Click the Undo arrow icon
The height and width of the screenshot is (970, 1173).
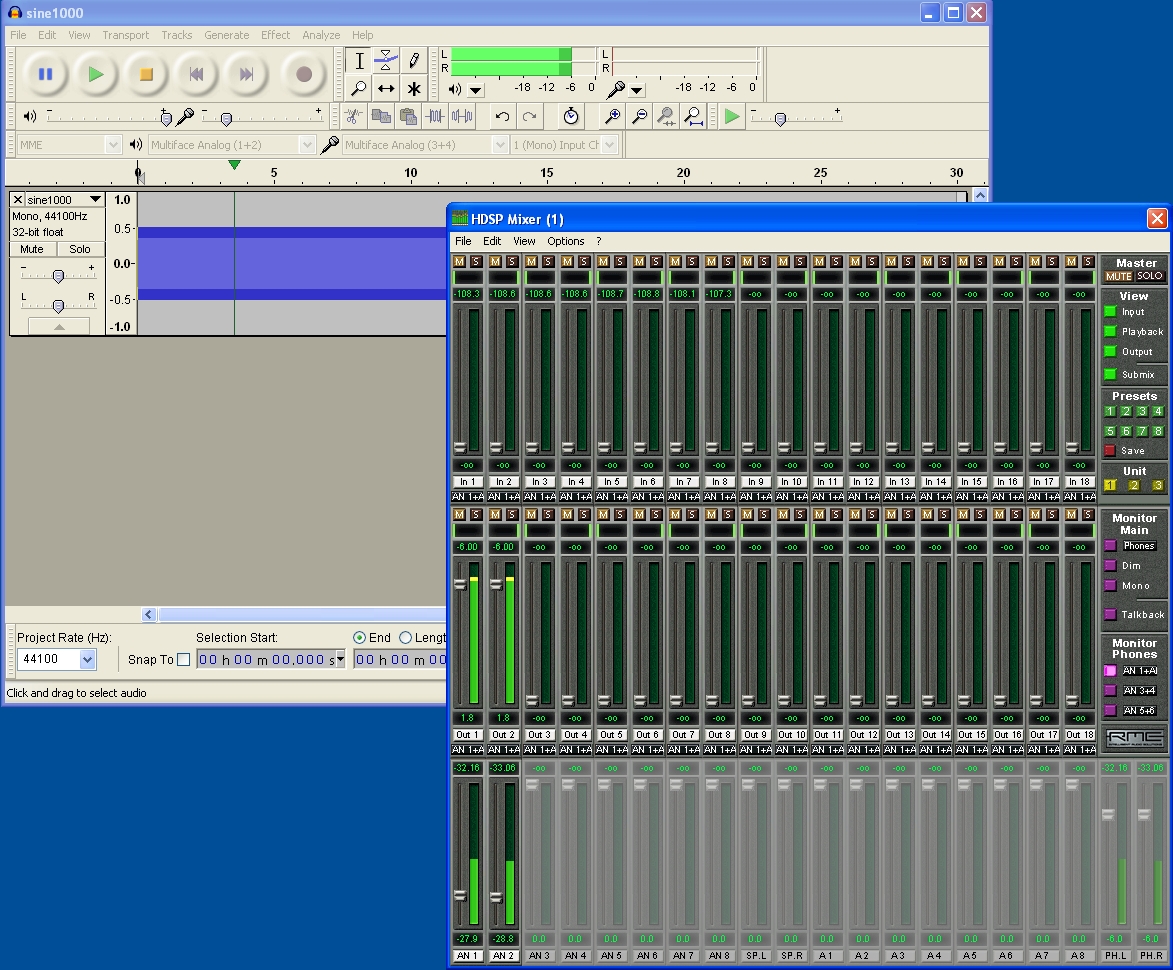click(x=503, y=116)
